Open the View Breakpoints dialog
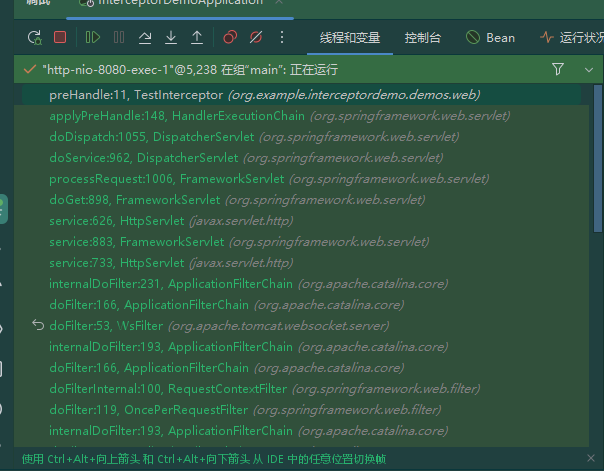The image size is (604, 471). (230, 37)
